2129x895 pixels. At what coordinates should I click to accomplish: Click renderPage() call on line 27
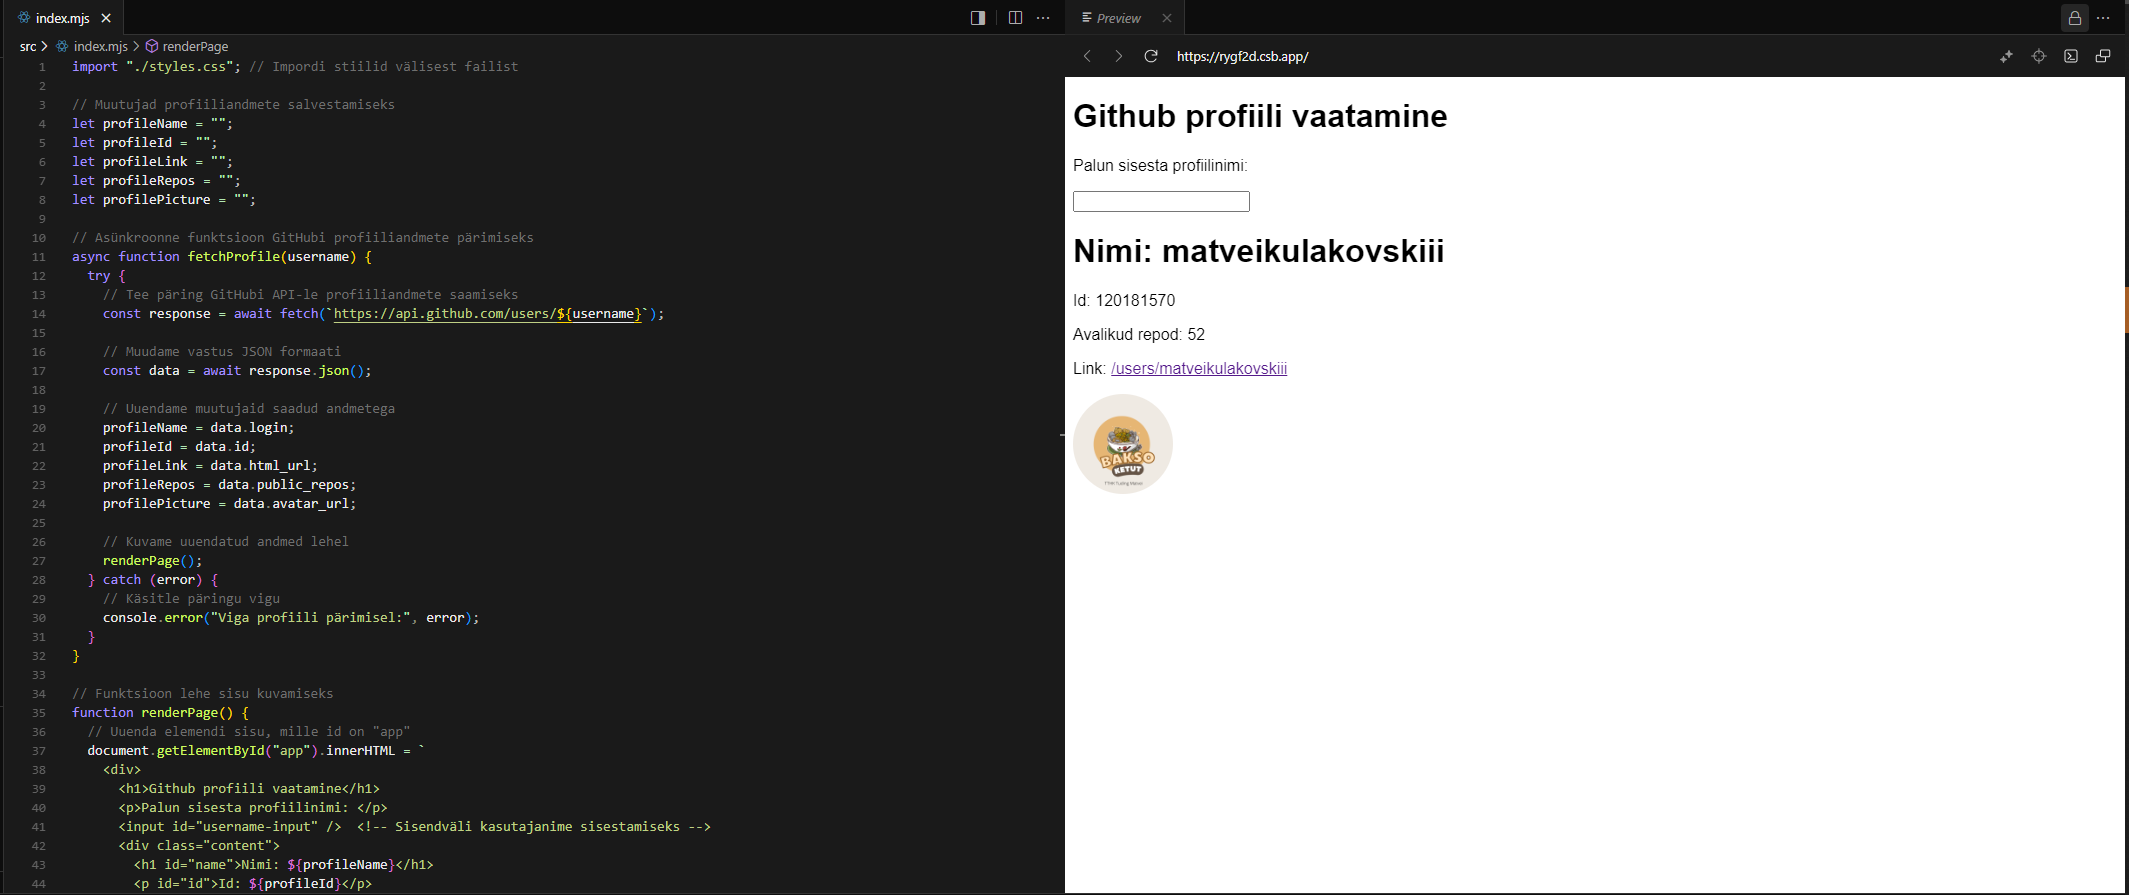[152, 560]
